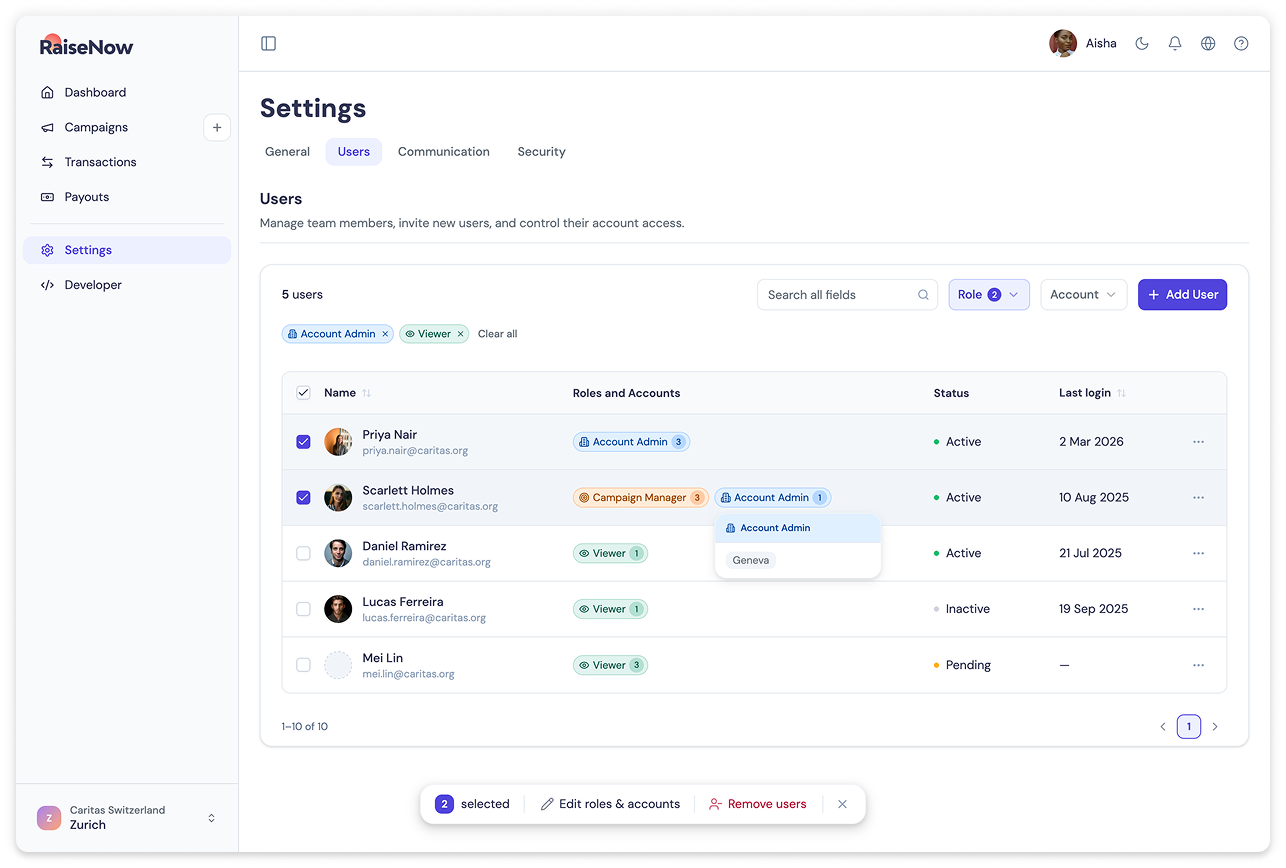Click Clear all filters

pos(498,334)
